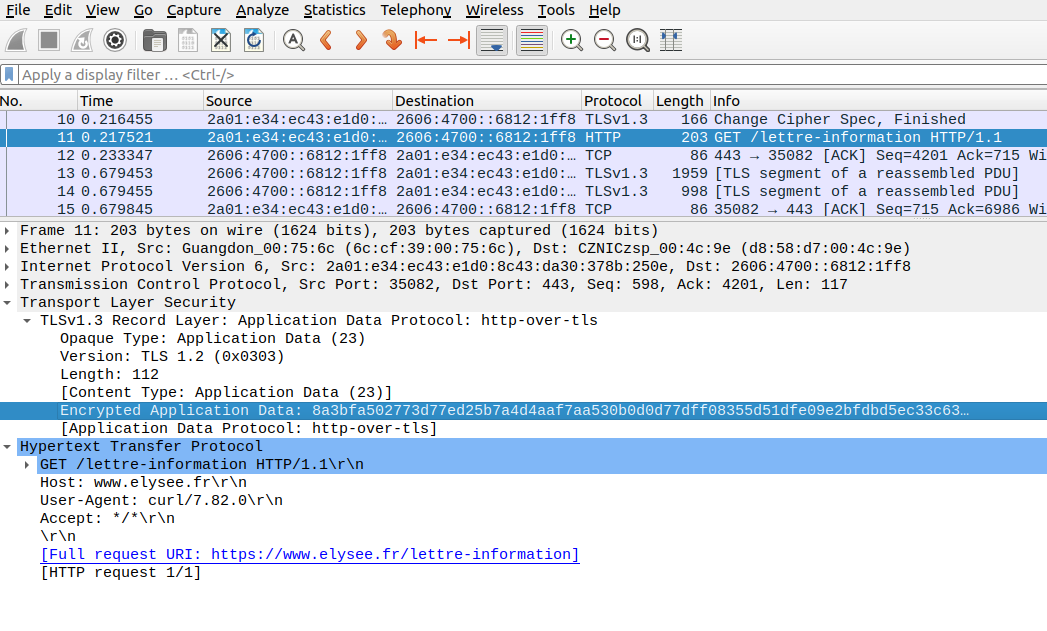
Task: Open the File menu
Action: pyautogui.click(x=18, y=10)
